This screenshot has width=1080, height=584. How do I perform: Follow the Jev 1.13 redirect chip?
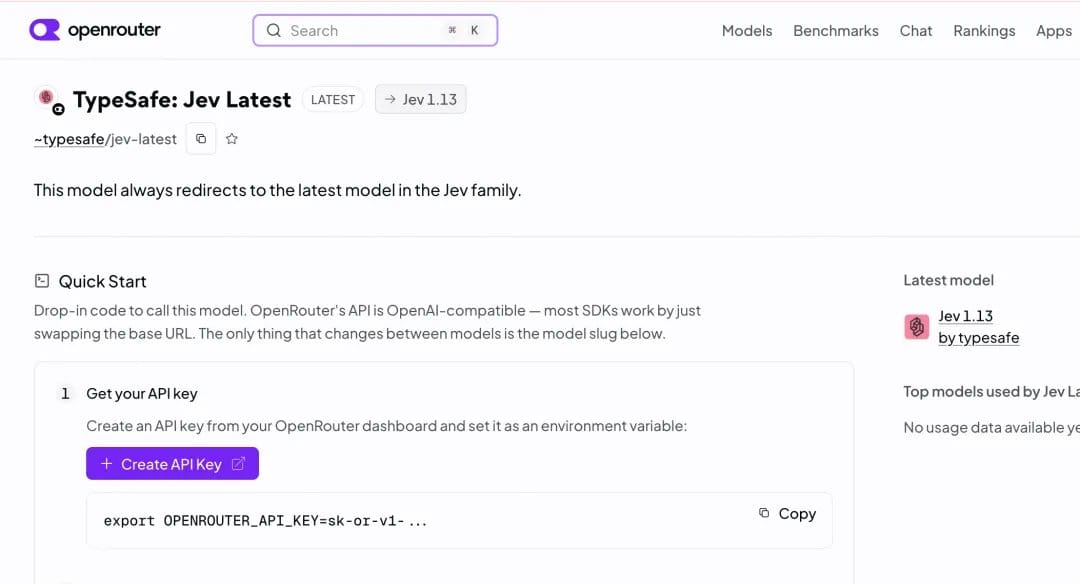[x=420, y=99]
